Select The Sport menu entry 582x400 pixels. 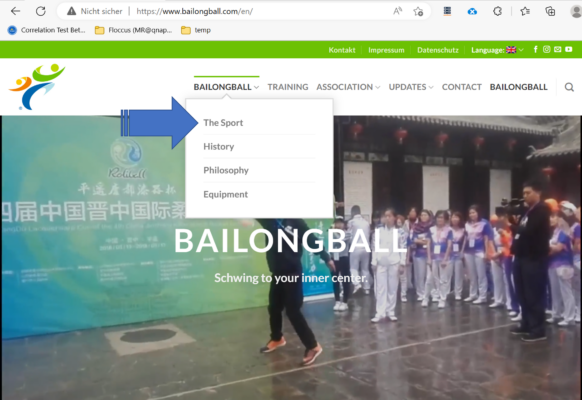click(223, 123)
